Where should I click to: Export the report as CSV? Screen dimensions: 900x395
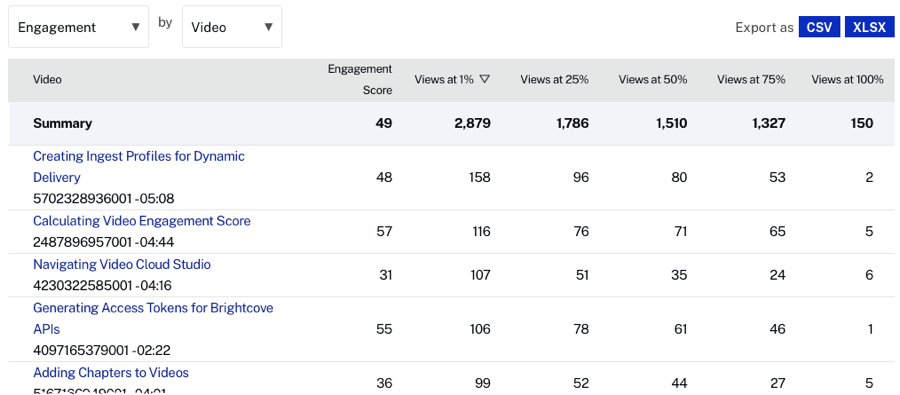click(819, 27)
